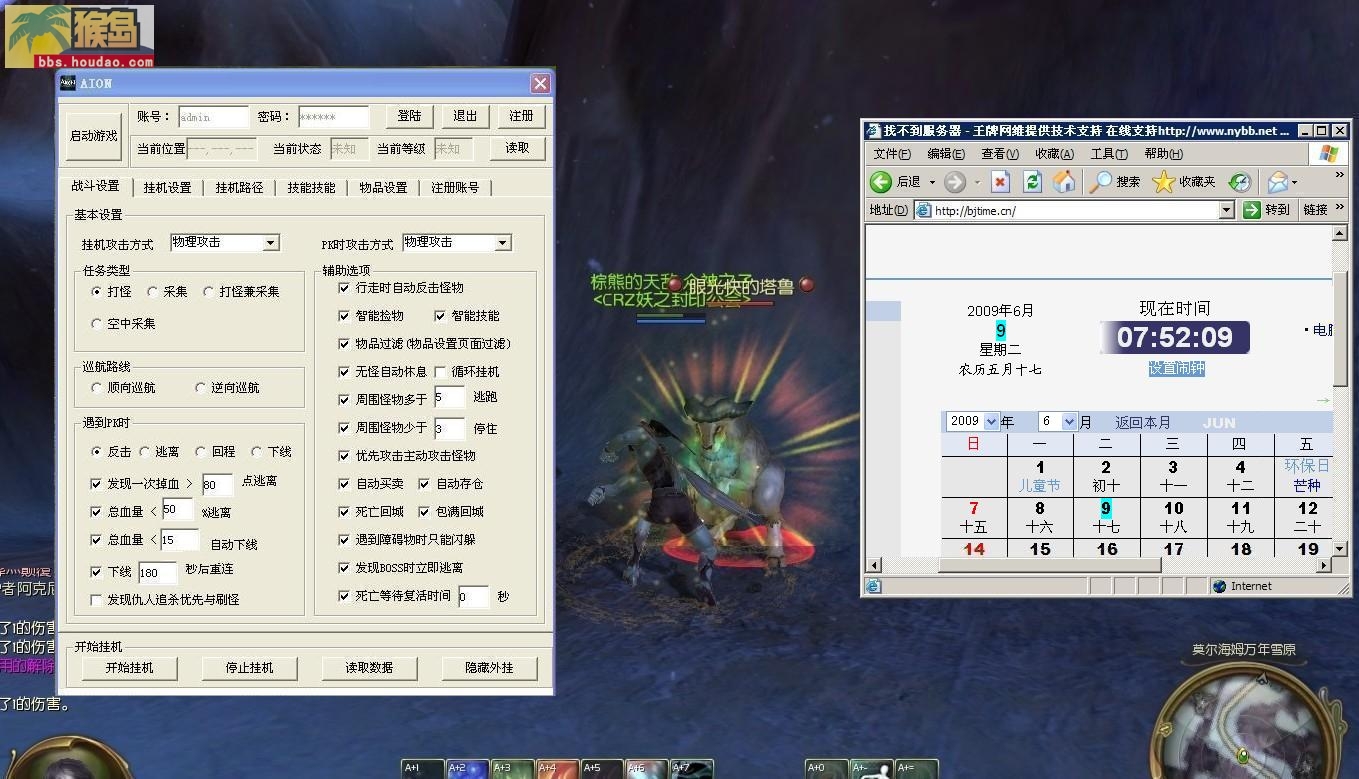Open Mail button dropdown arrow
Image resolution: width=1359 pixels, height=779 pixels.
(x=1294, y=182)
